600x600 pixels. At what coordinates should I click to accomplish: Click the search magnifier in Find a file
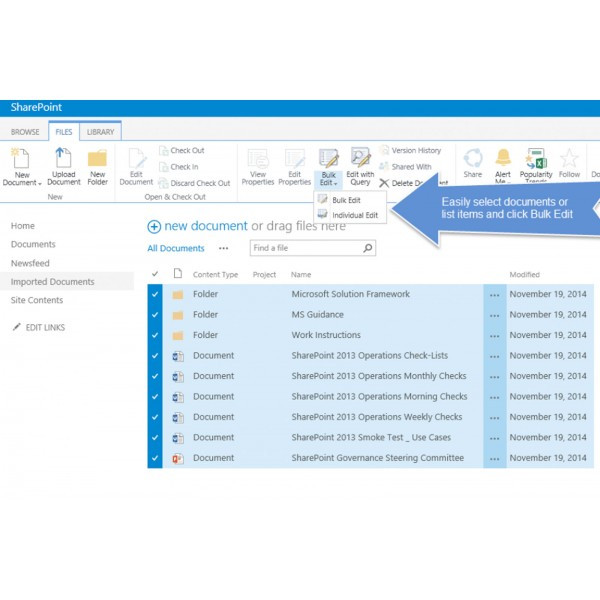[x=368, y=248]
